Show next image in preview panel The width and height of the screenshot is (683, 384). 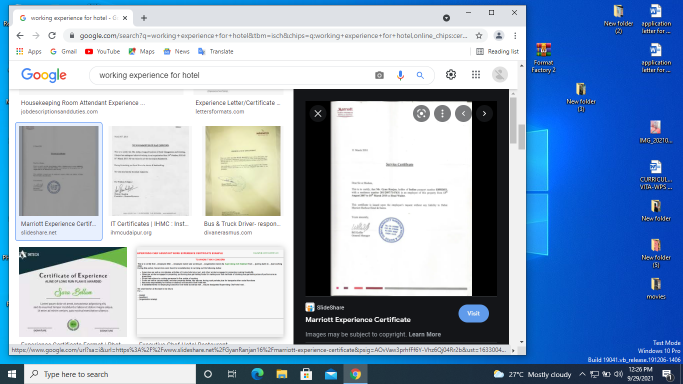click(484, 114)
